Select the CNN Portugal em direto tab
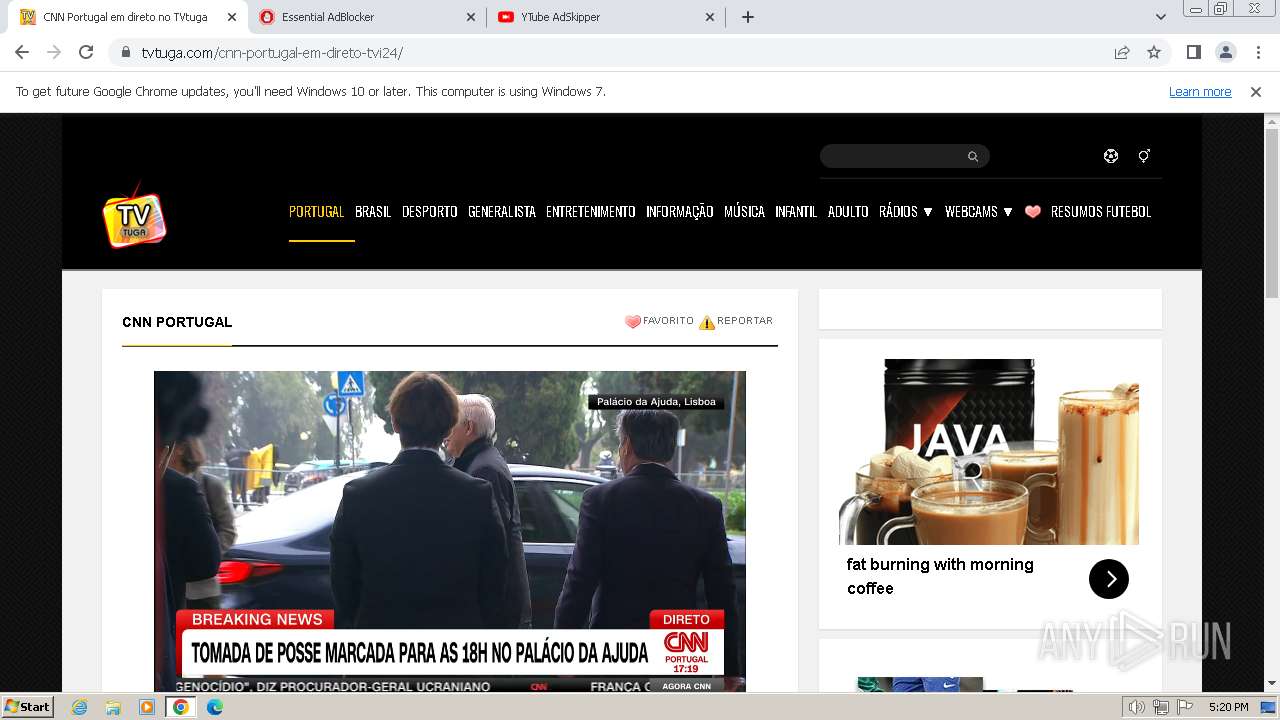The image size is (1280, 720). [x=128, y=17]
